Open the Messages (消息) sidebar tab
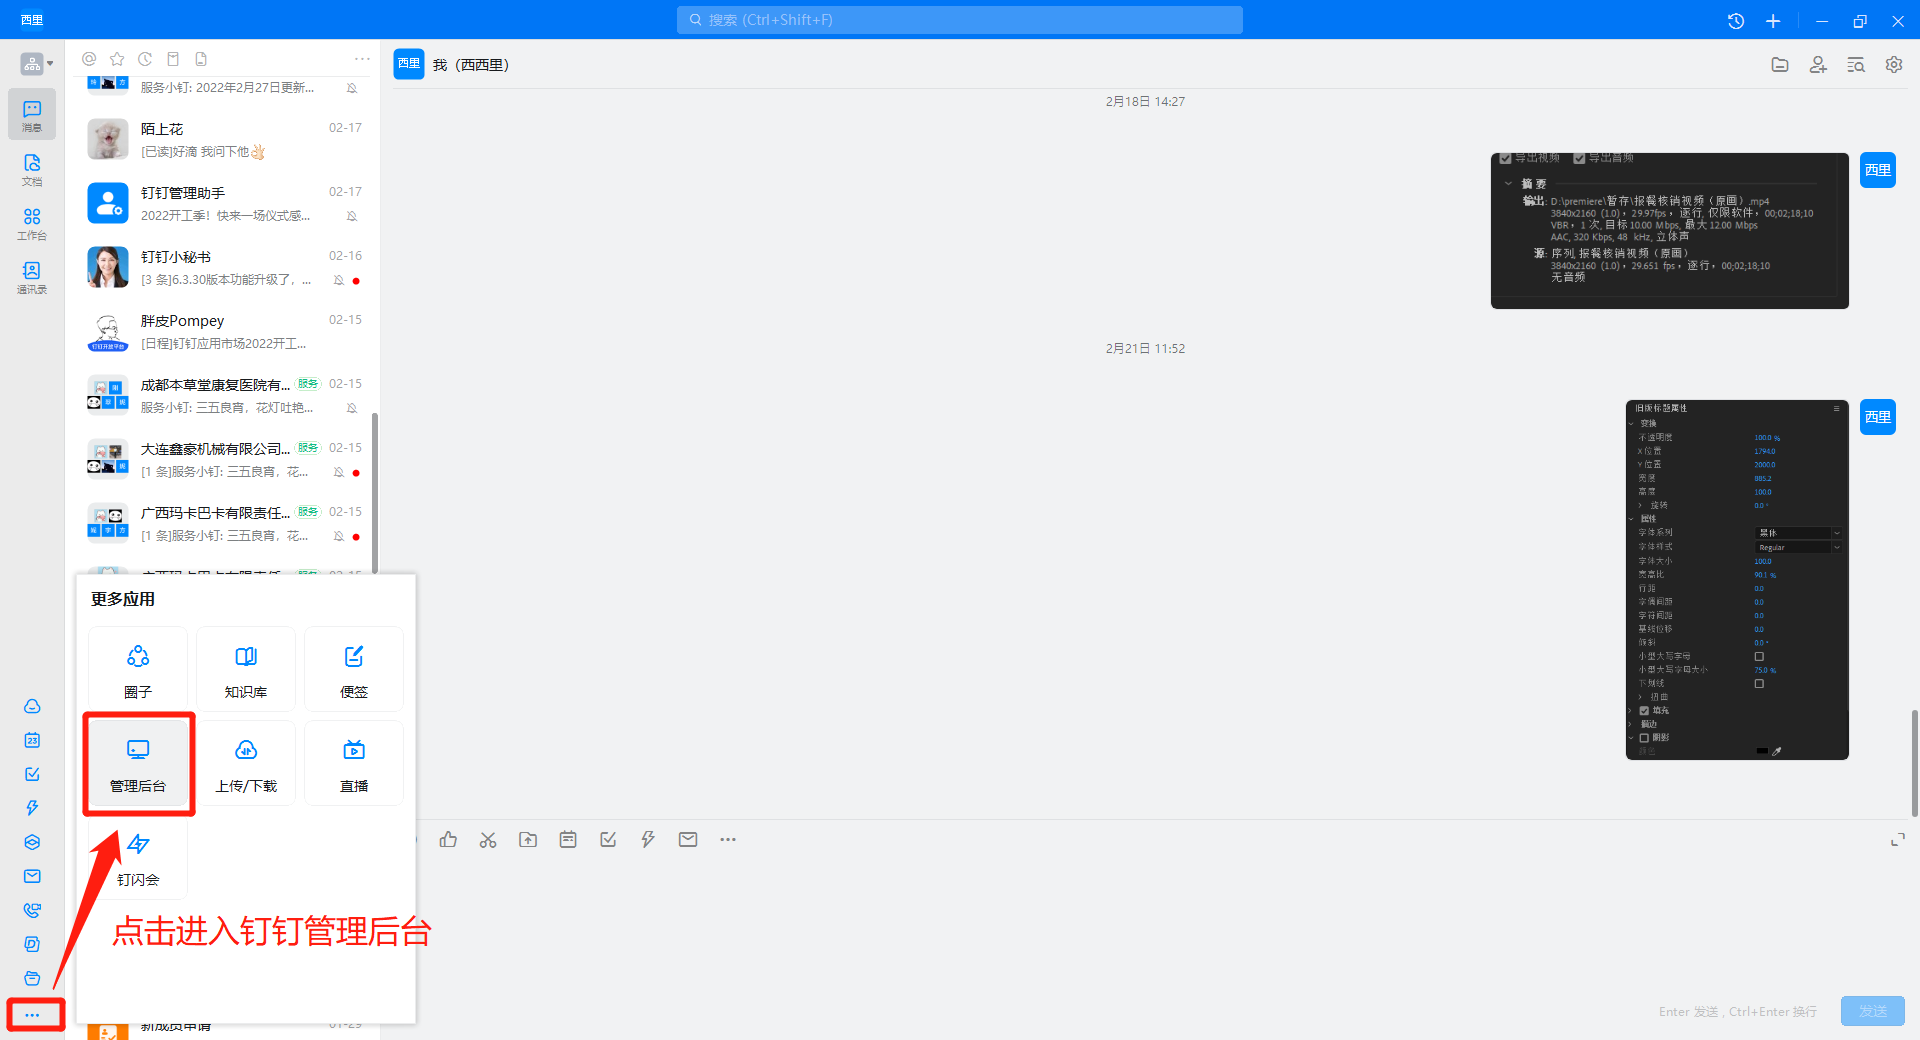 click(32, 114)
